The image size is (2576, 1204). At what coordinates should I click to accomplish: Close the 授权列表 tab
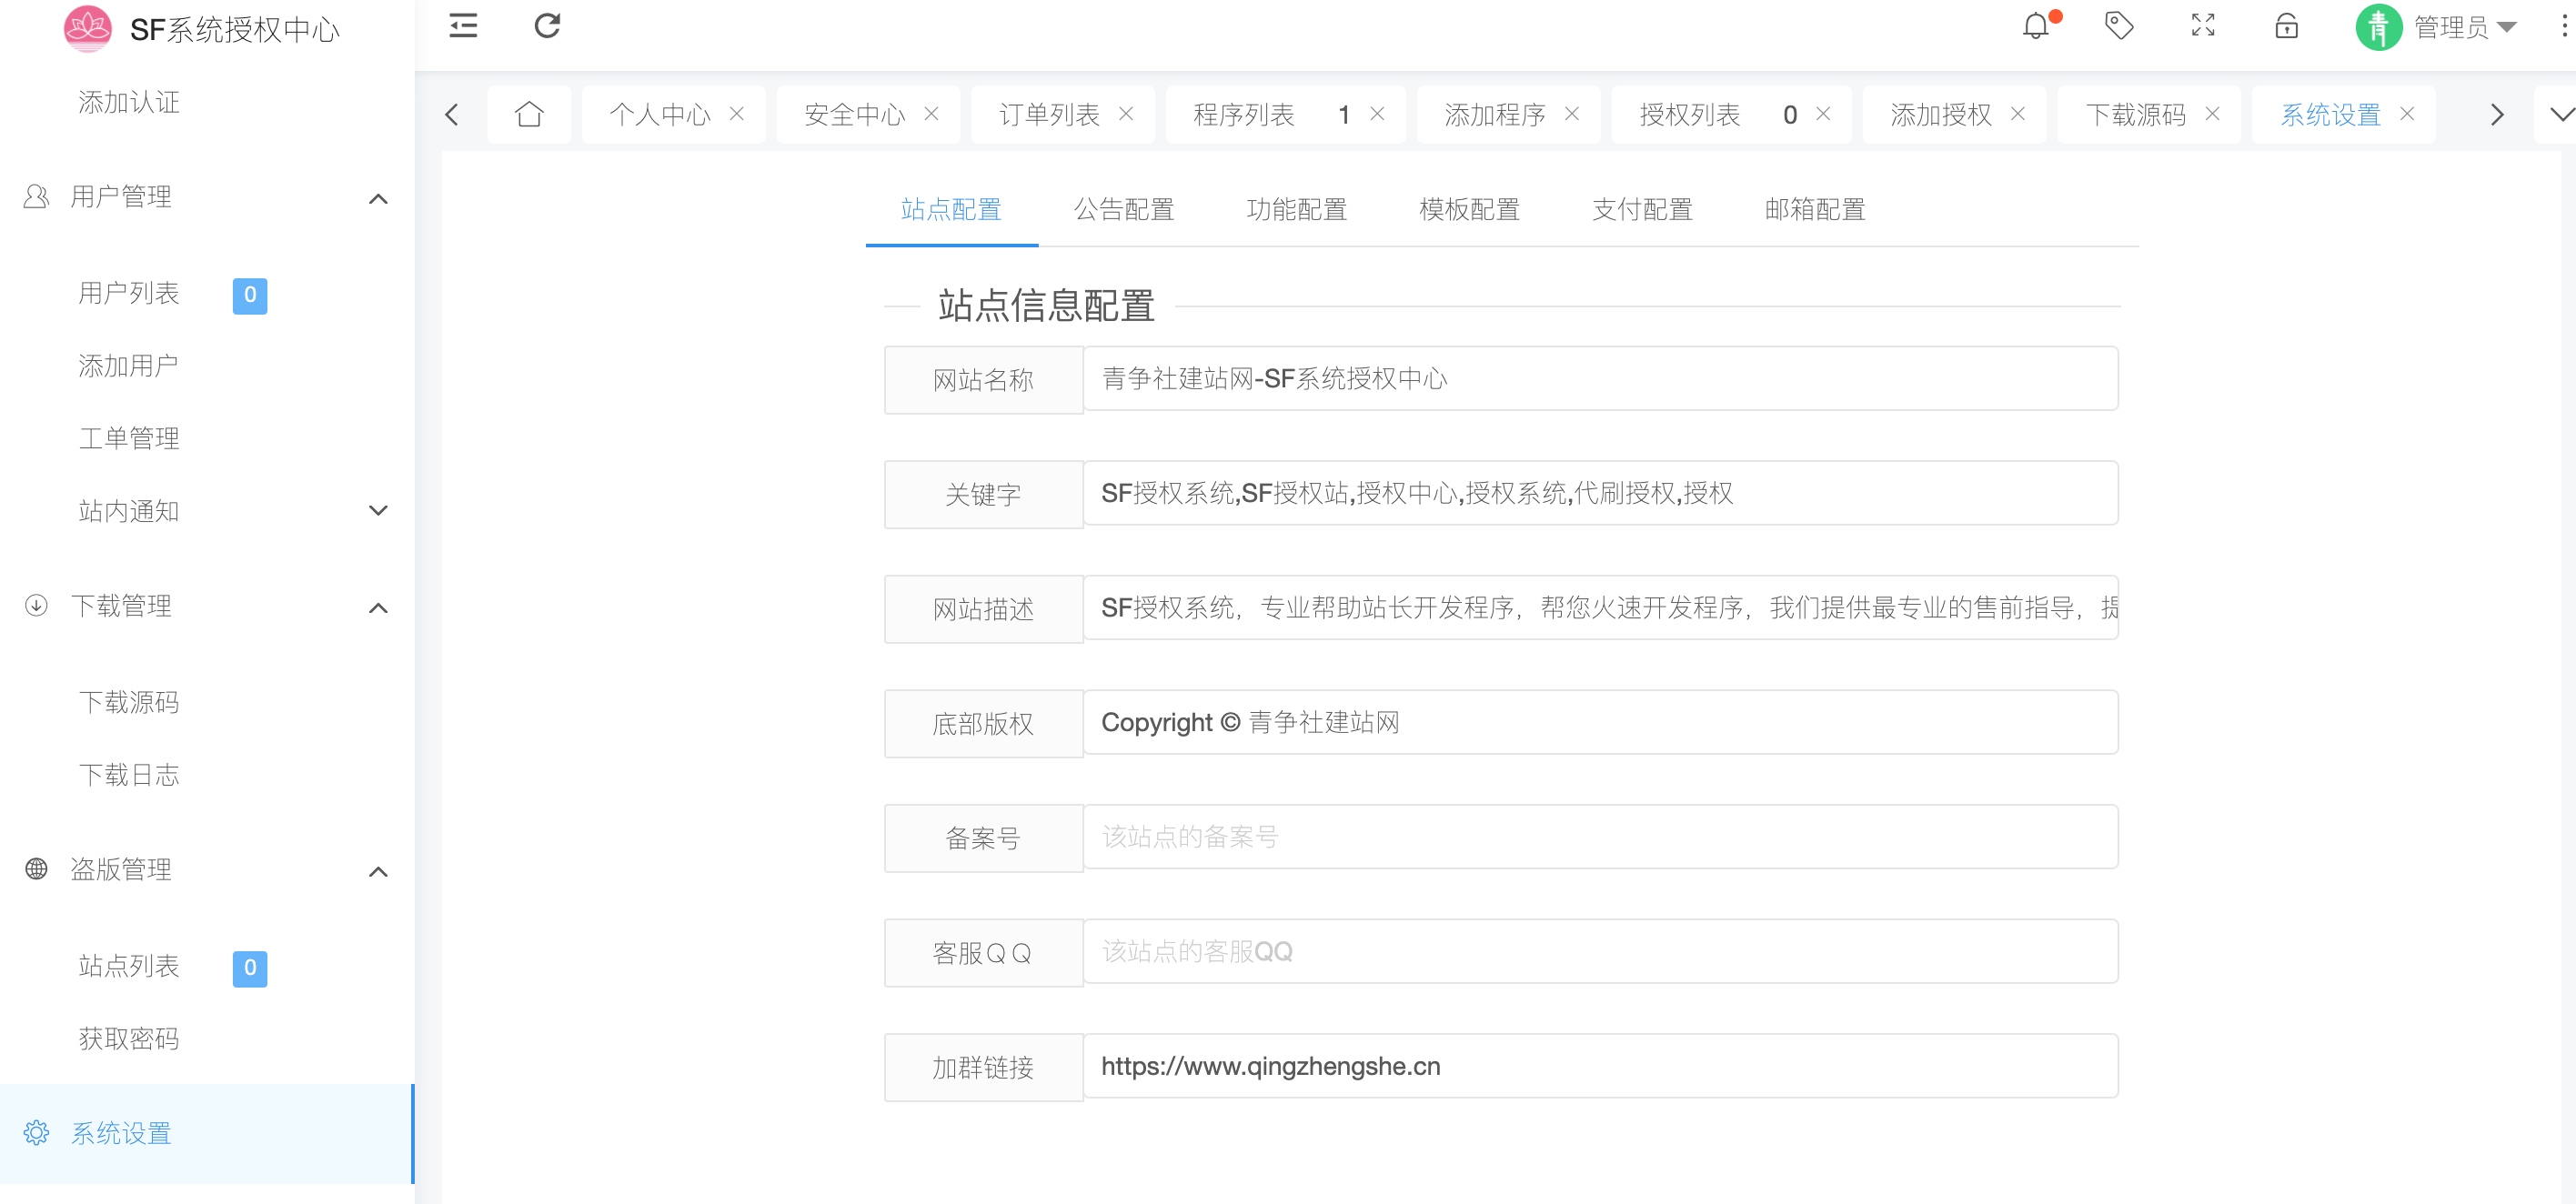click(1823, 114)
